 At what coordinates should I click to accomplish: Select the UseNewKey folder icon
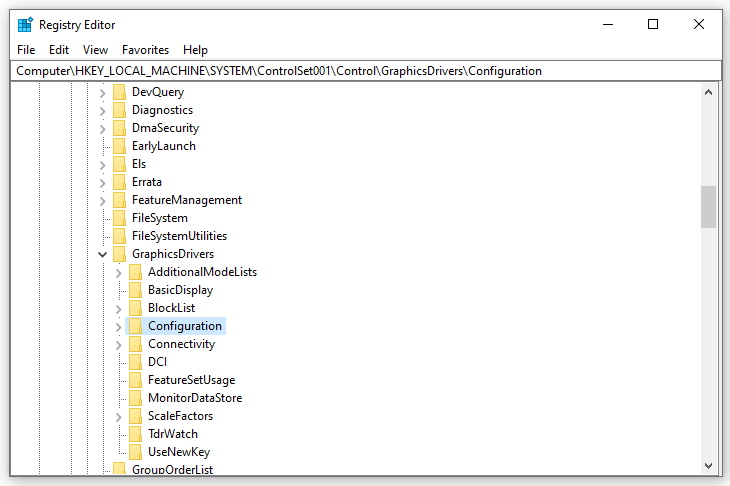135,452
